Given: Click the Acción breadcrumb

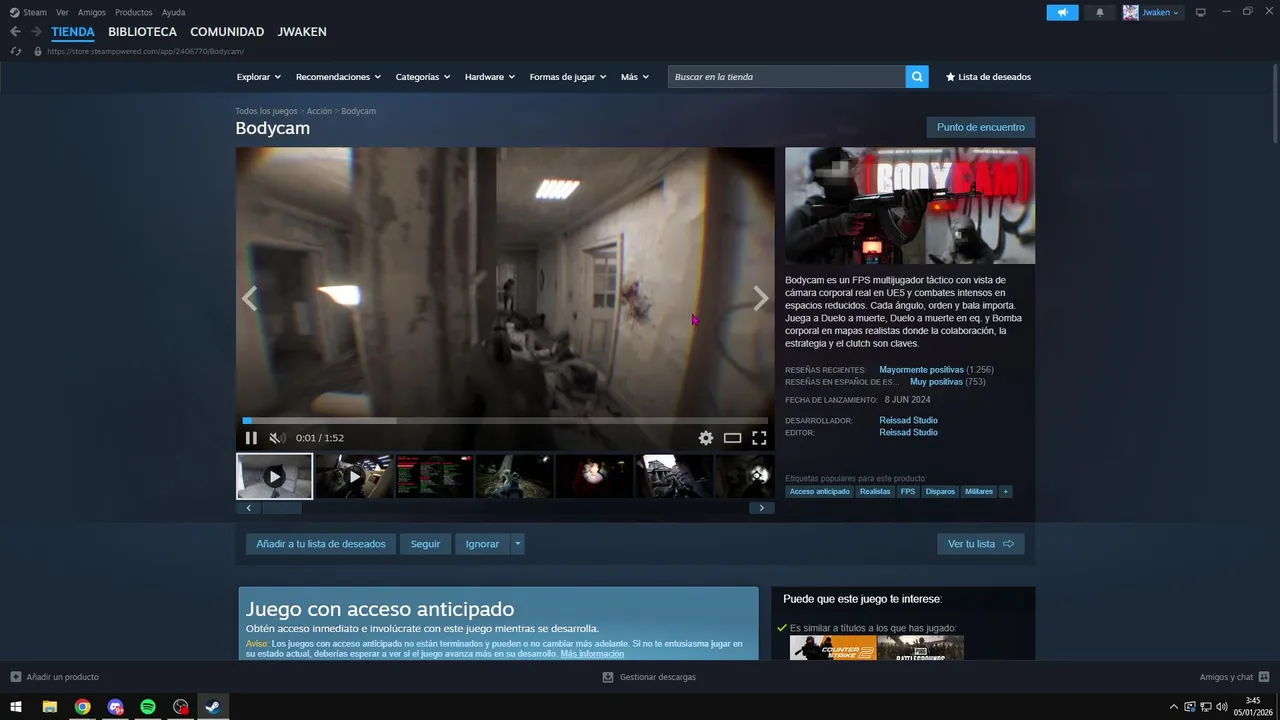Looking at the screenshot, I should coord(319,111).
